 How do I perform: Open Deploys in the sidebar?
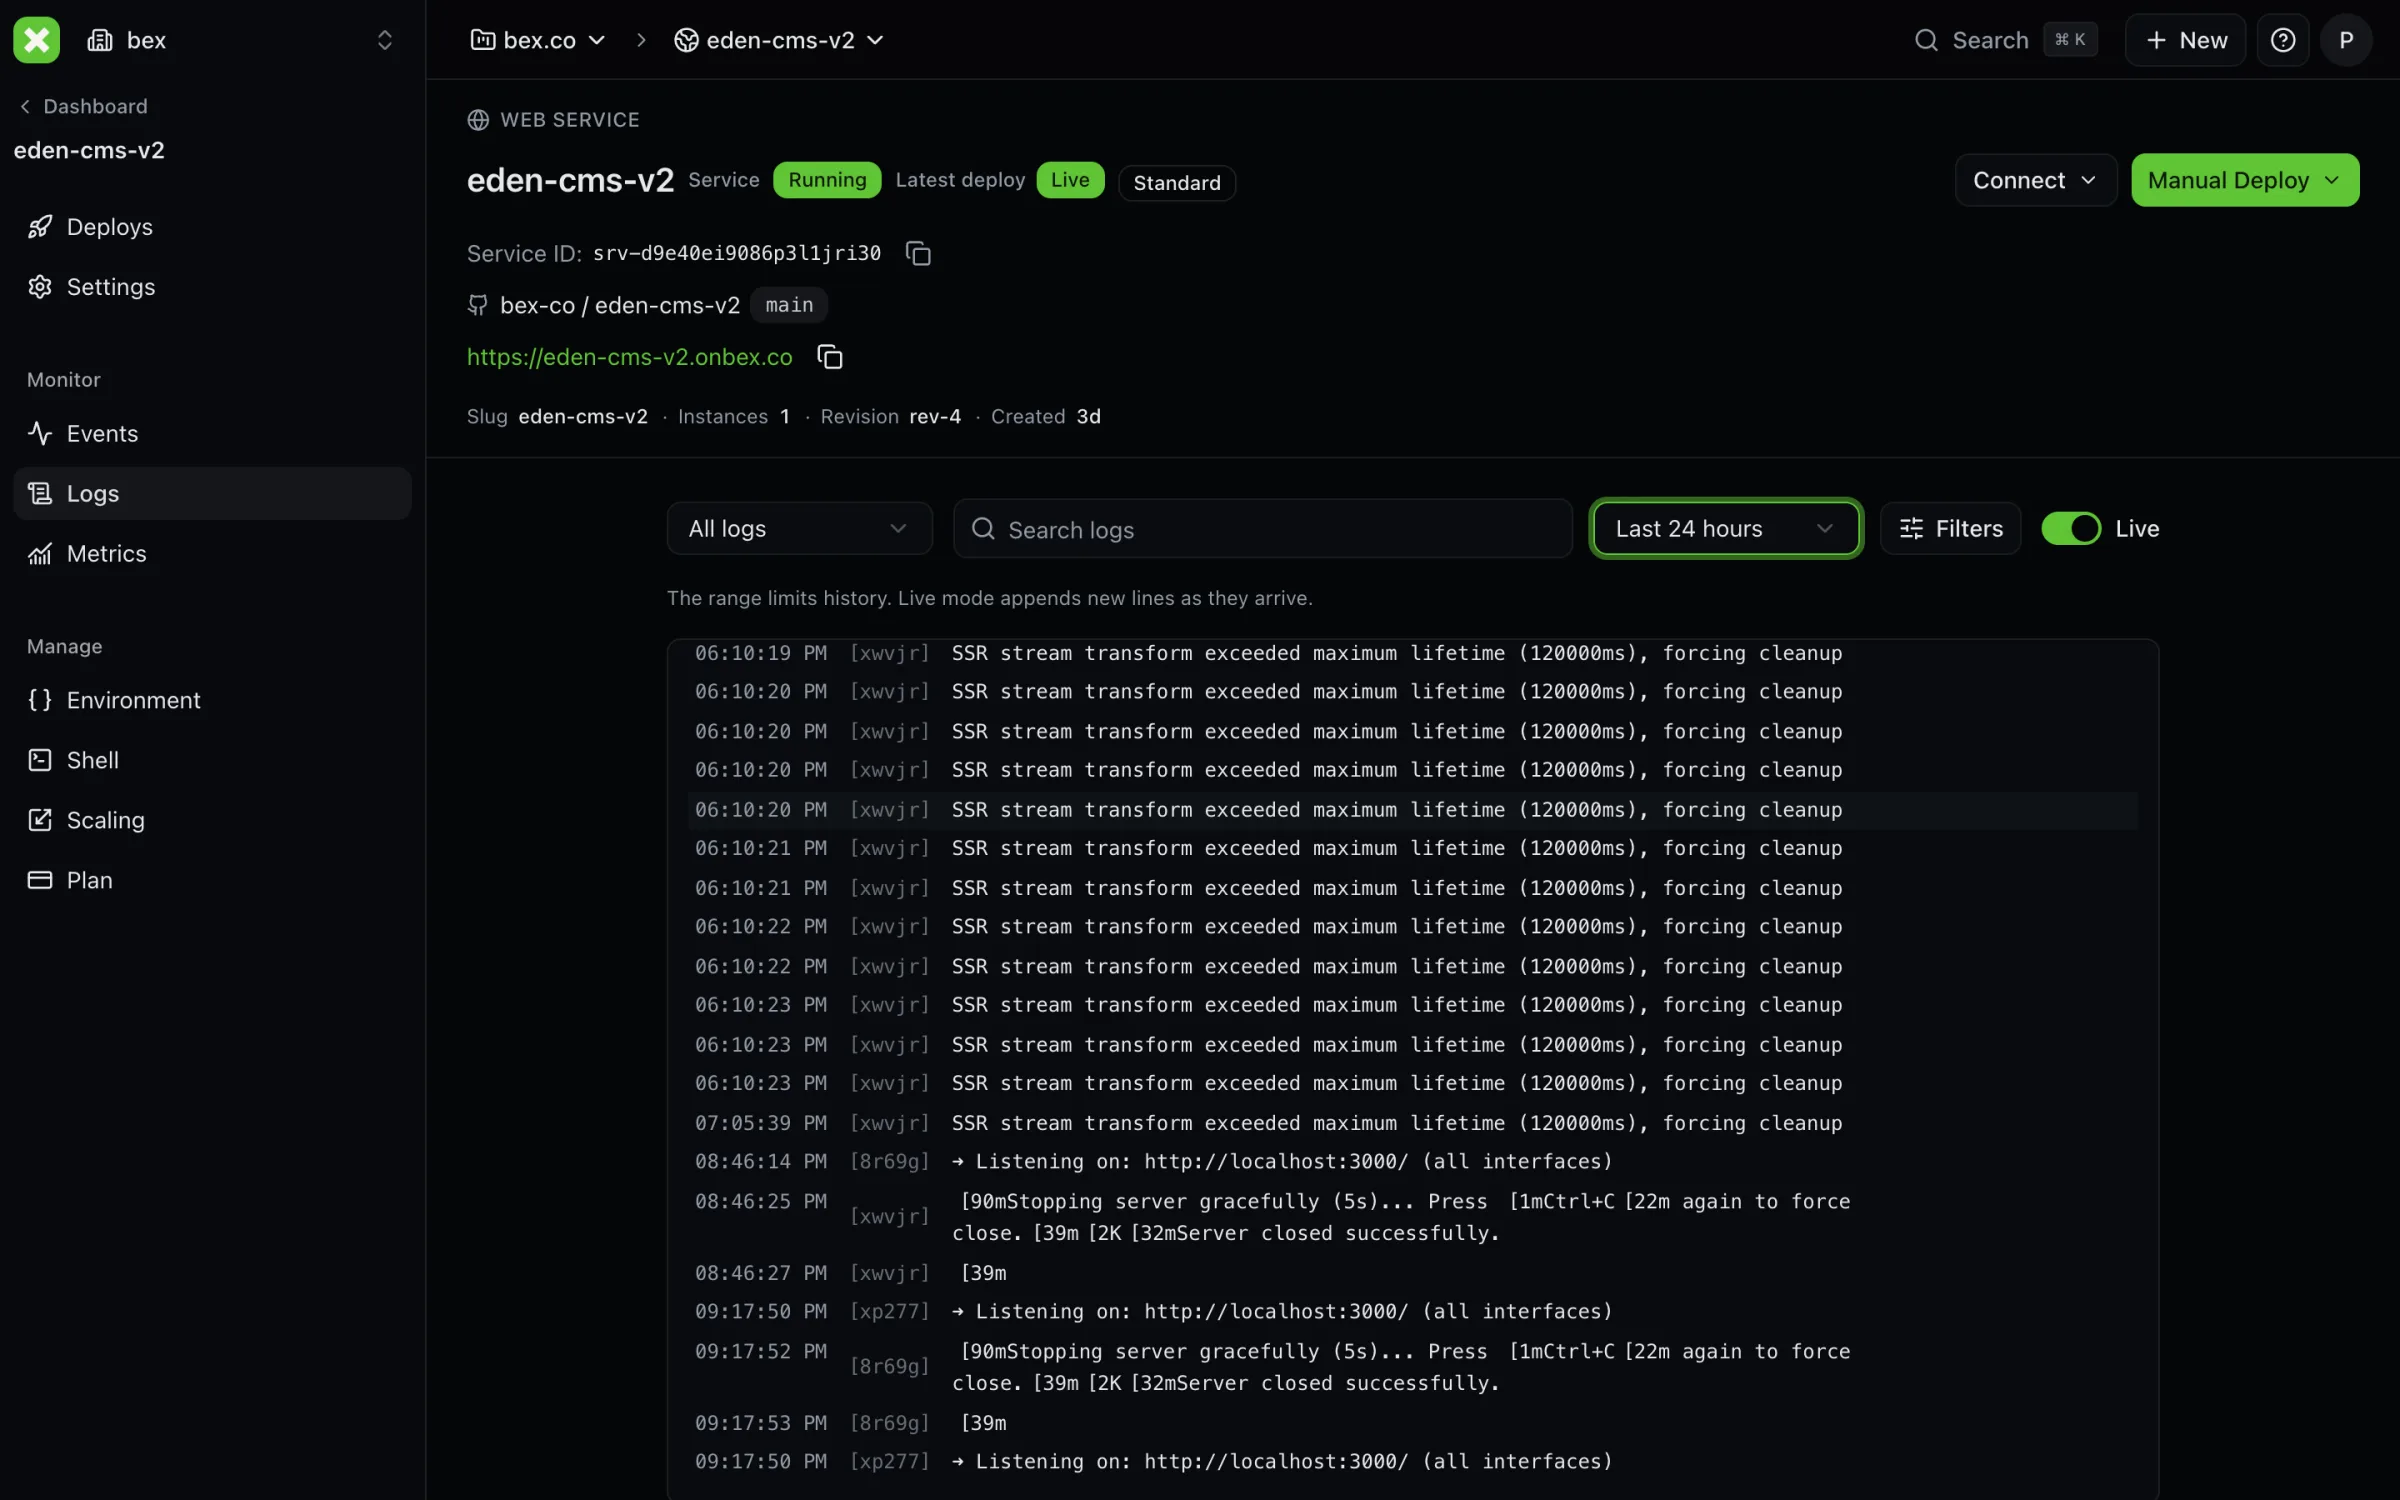(212, 227)
